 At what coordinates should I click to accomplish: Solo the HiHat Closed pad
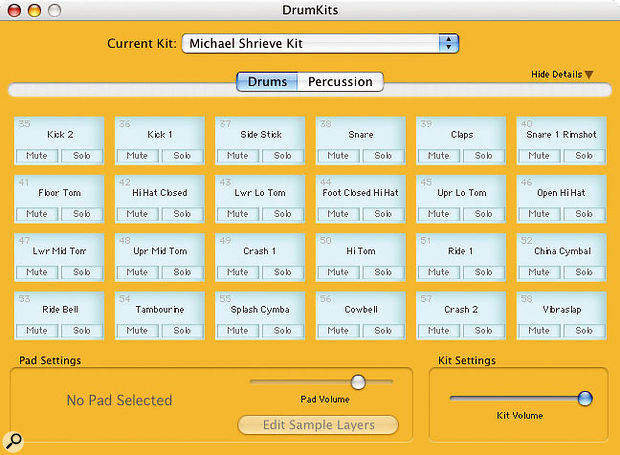click(x=182, y=214)
